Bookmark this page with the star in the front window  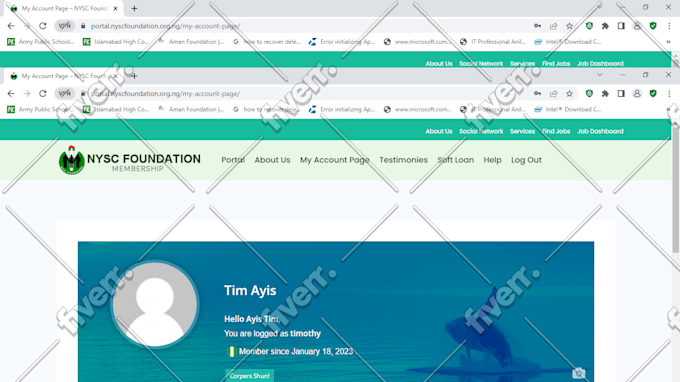coord(569,94)
